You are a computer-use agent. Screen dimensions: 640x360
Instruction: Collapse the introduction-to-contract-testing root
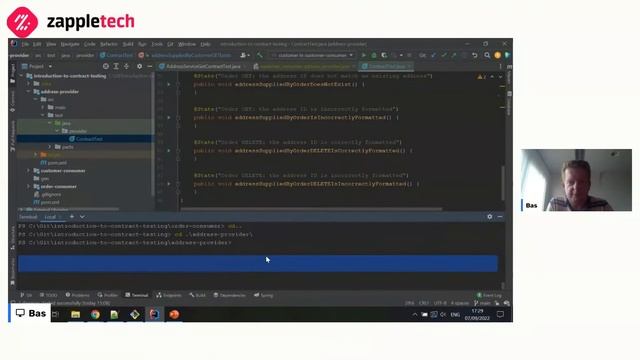21,76
